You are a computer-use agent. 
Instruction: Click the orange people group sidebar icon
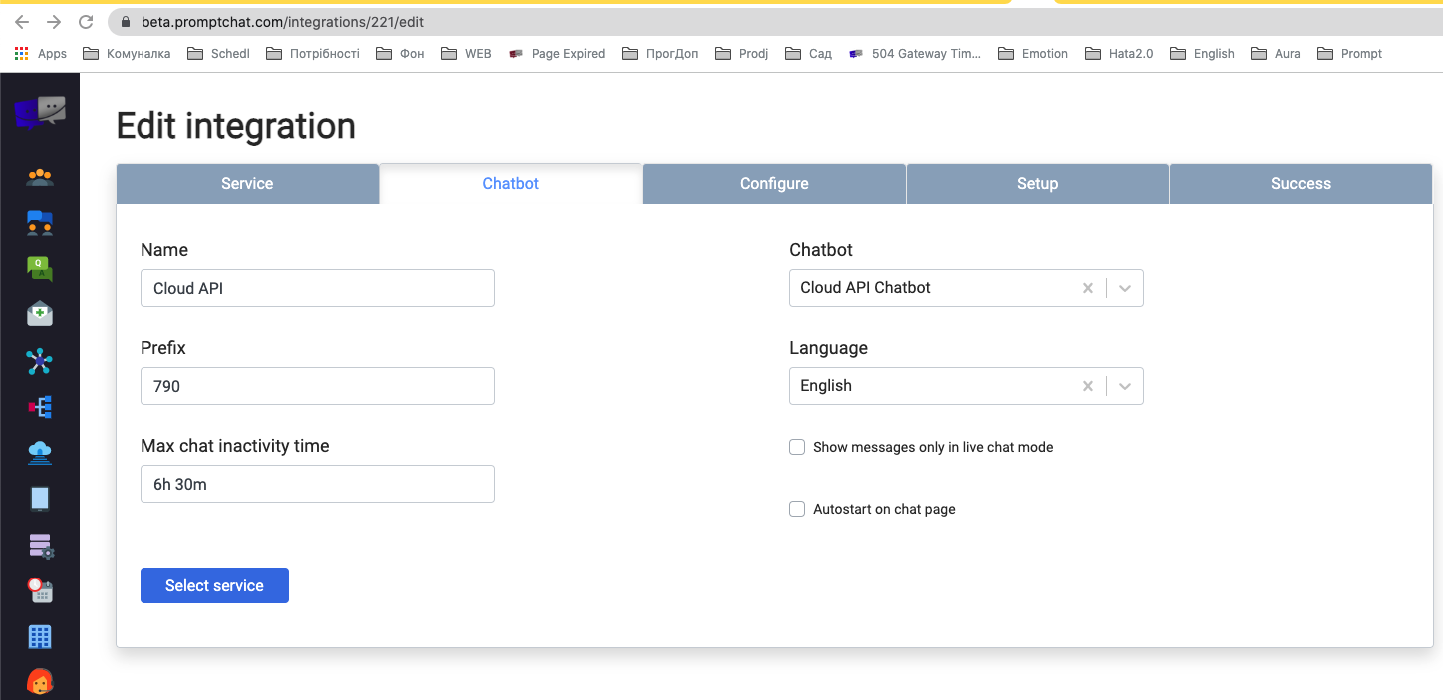(x=40, y=177)
